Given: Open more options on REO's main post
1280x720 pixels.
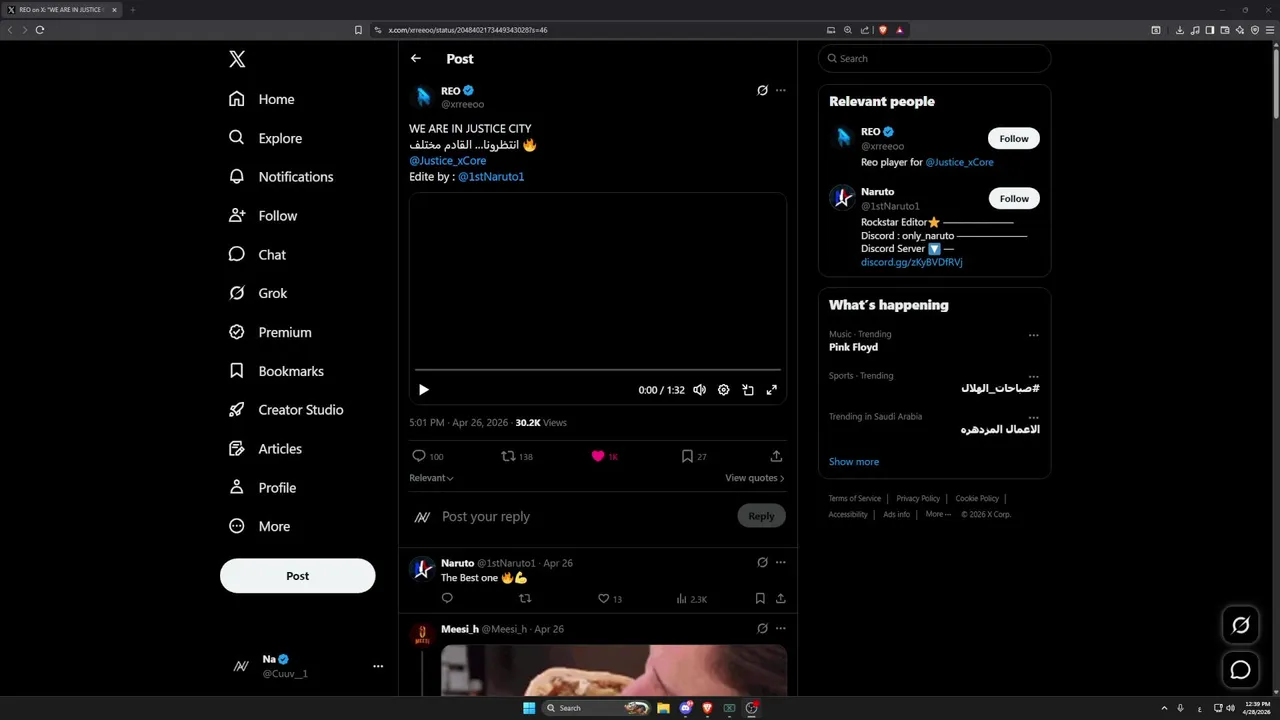Looking at the screenshot, I should pos(781,90).
